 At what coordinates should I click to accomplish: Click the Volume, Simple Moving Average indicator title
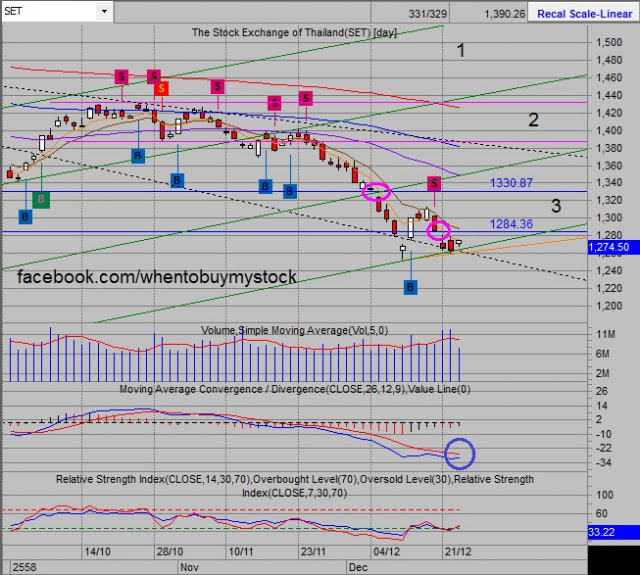tap(294, 330)
